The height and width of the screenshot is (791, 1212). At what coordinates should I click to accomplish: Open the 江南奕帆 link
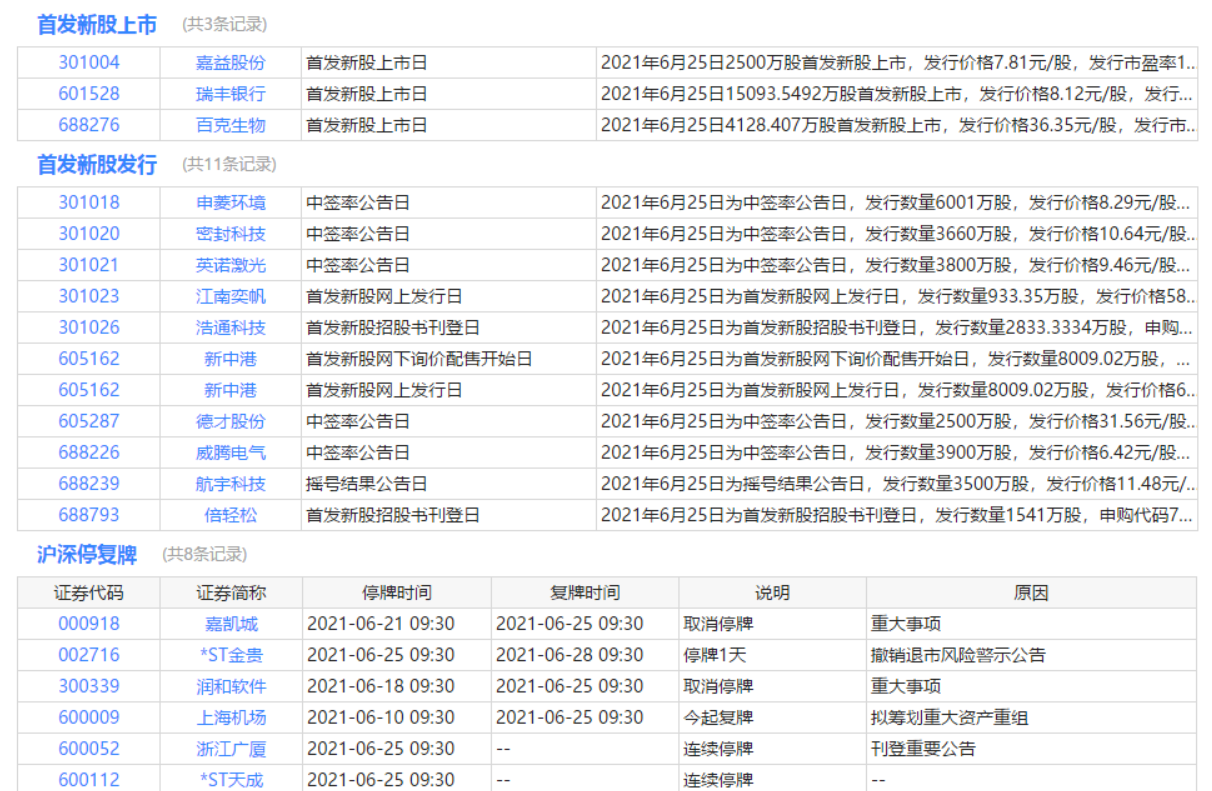tap(230, 296)
